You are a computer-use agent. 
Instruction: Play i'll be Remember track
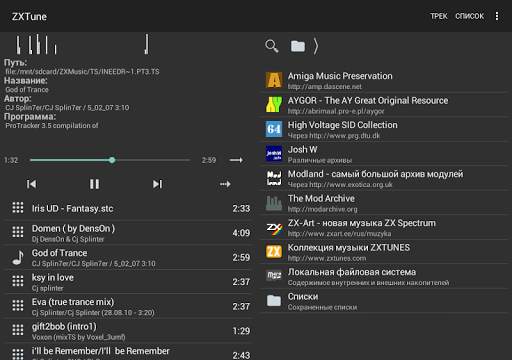click(128, 353)
